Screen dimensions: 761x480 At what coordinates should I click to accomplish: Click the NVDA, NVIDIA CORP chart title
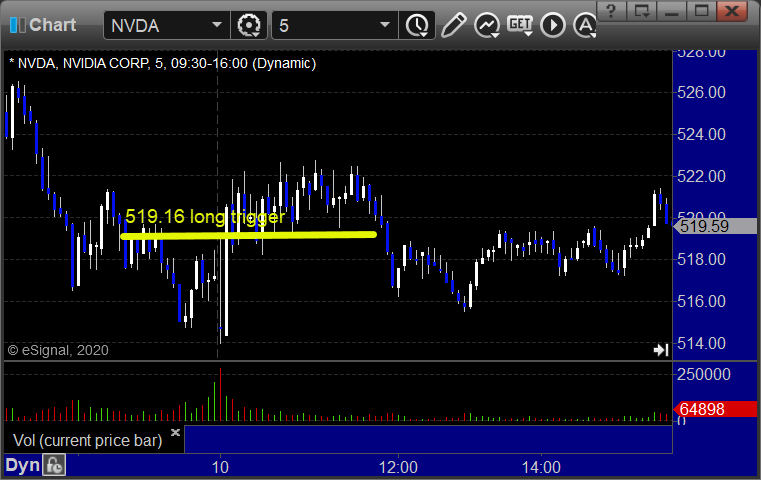pyautogui.click(x=163, y=64)
